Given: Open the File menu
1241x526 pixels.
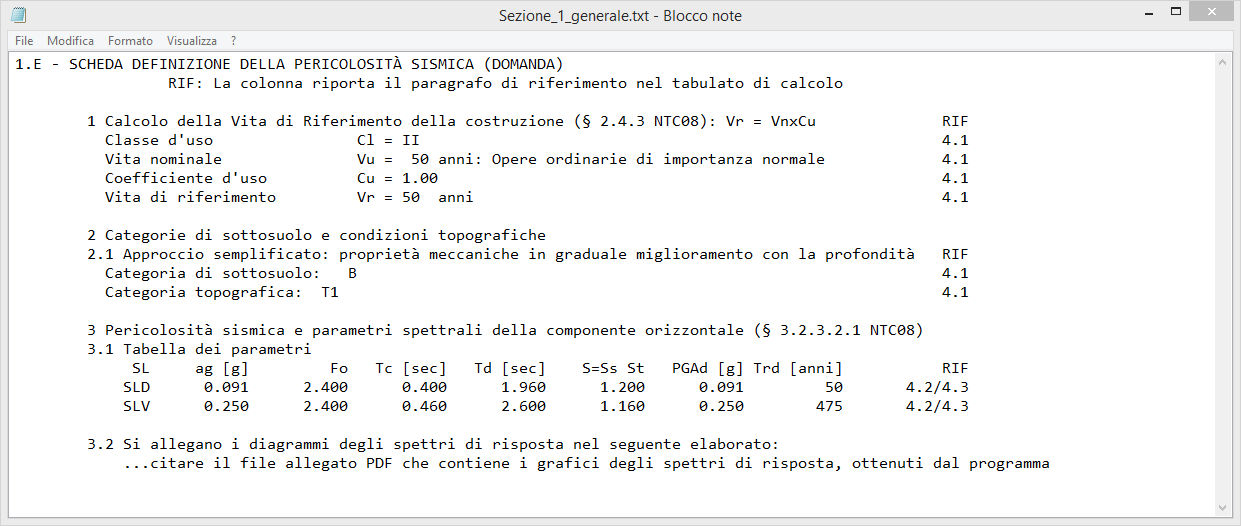Looking at the screenshot, I should coord(24,41).
